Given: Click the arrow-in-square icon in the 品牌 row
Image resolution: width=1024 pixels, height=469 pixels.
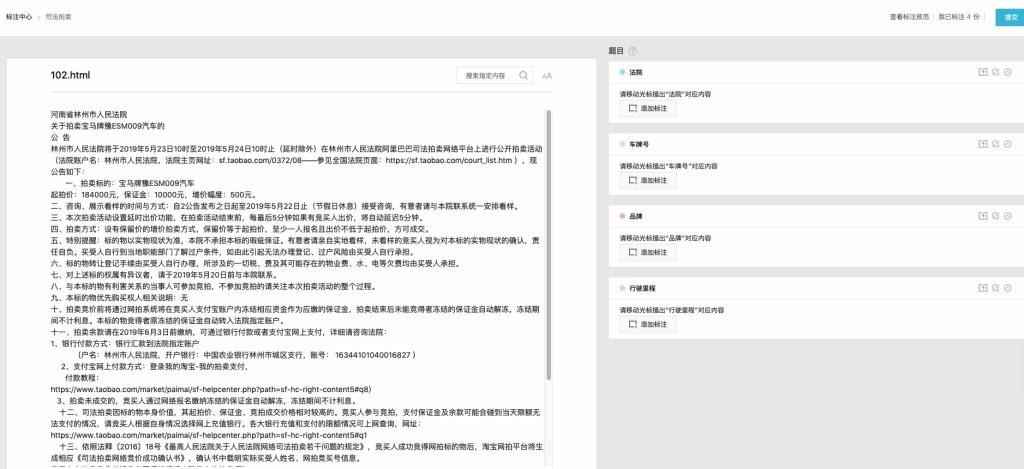Looking at the screenshot, I should tap(982, 216).
